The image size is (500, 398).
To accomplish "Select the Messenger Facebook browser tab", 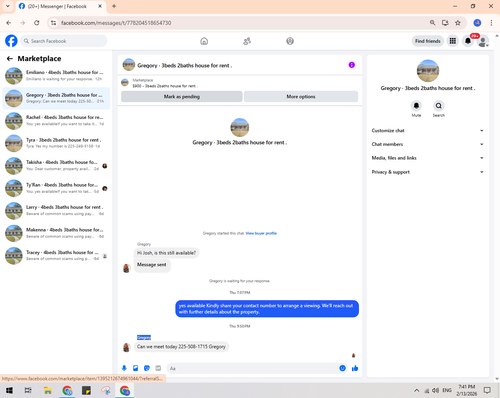I will [60, 6].
